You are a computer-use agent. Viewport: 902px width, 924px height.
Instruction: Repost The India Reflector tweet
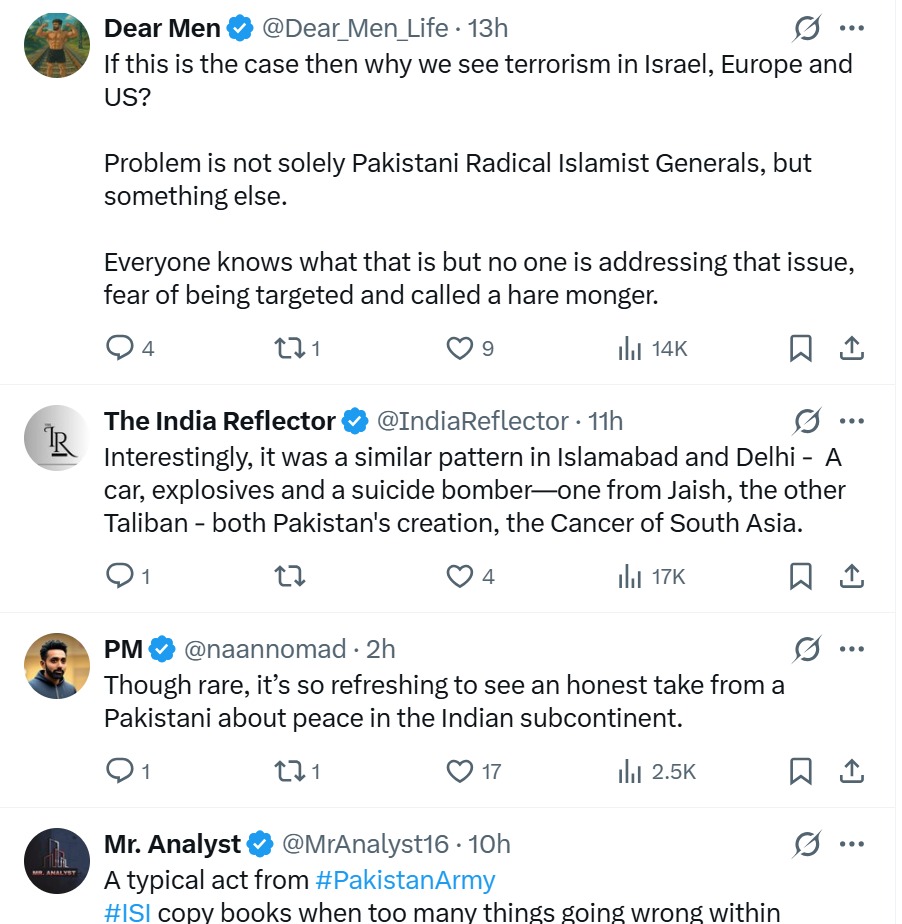pyautogui.click(x=288, y=576)
